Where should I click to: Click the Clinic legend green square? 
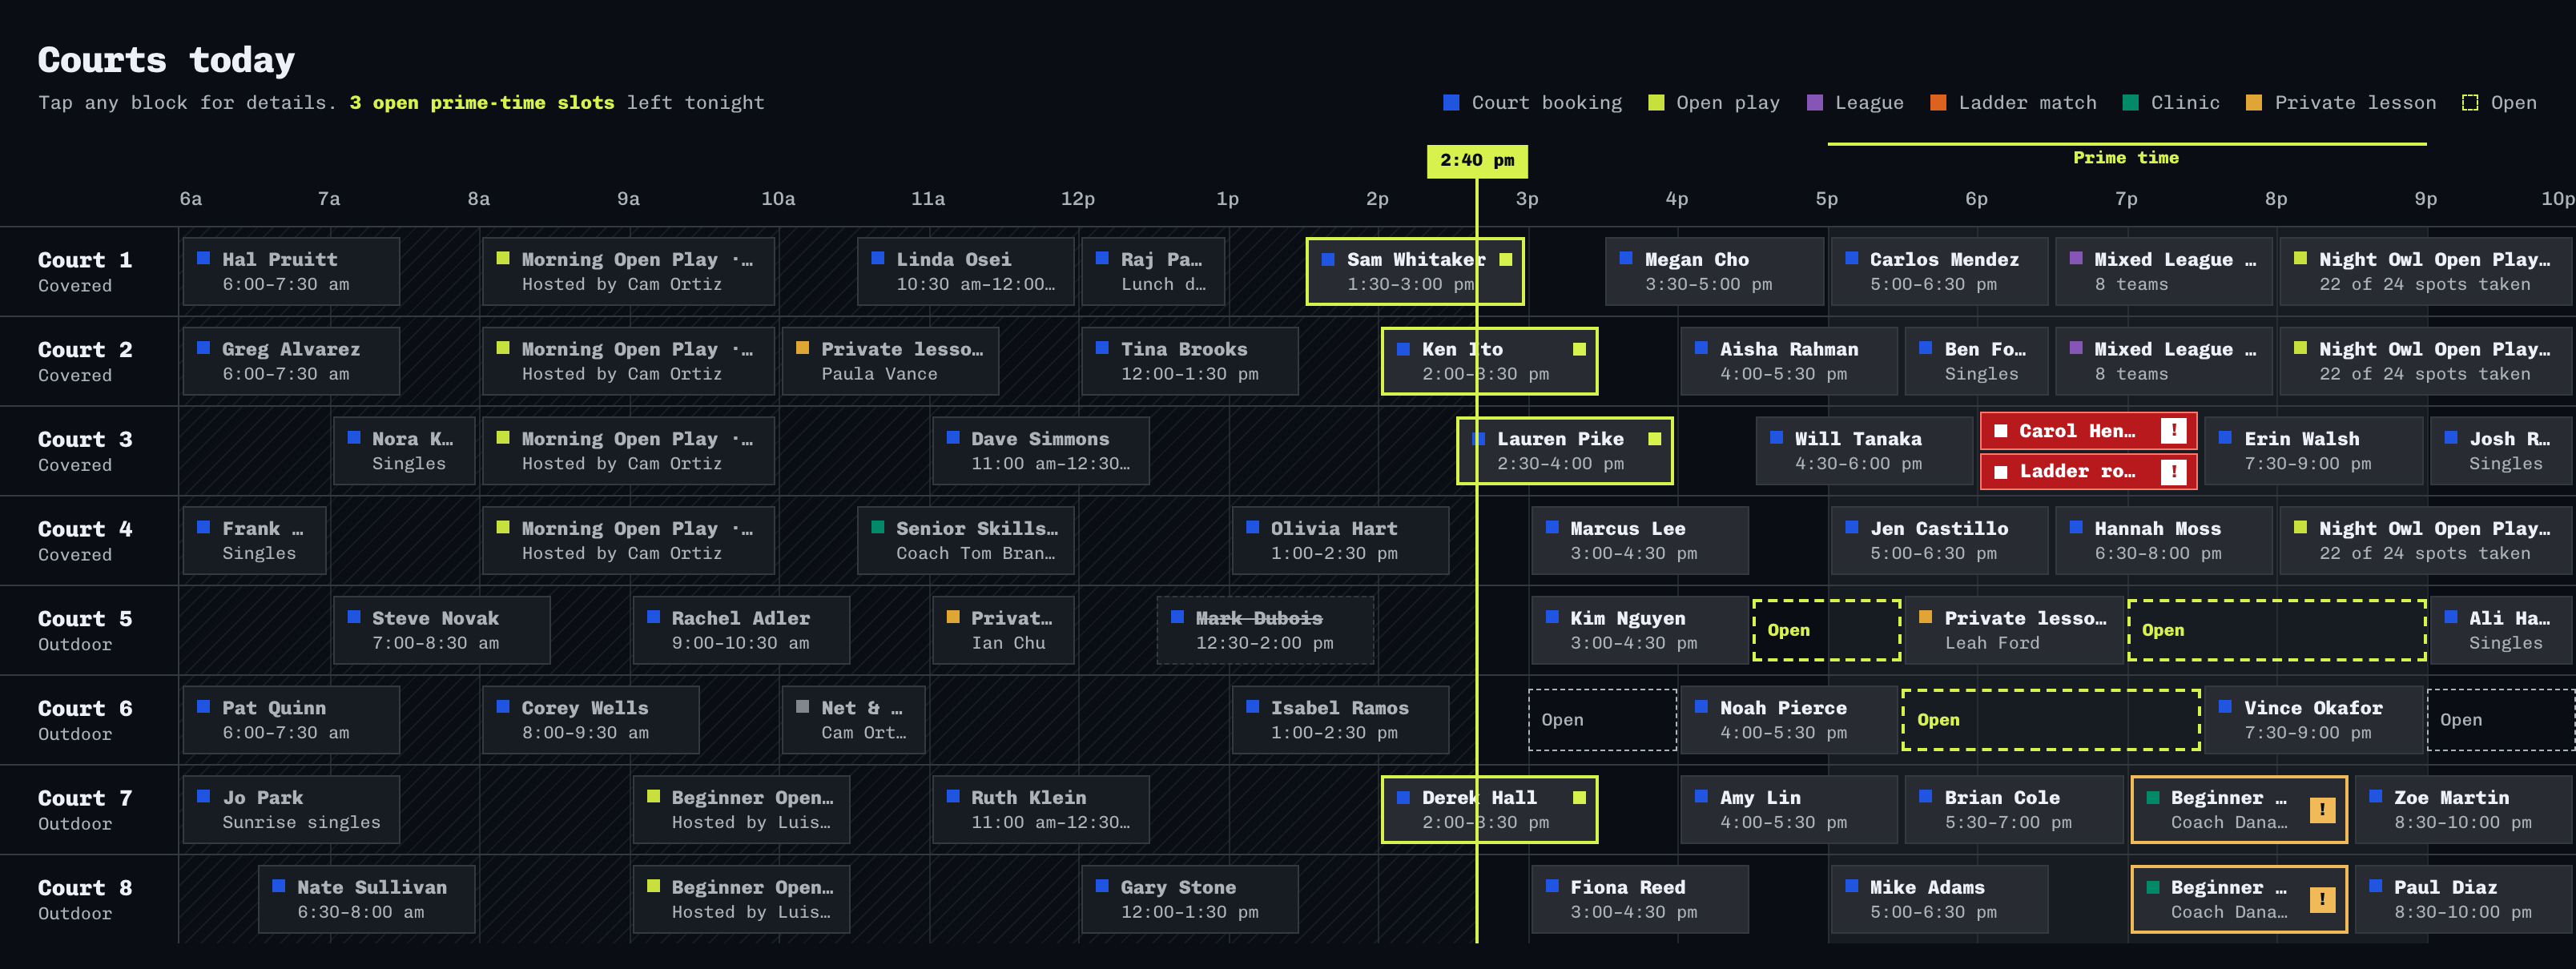coord(2131,102)
